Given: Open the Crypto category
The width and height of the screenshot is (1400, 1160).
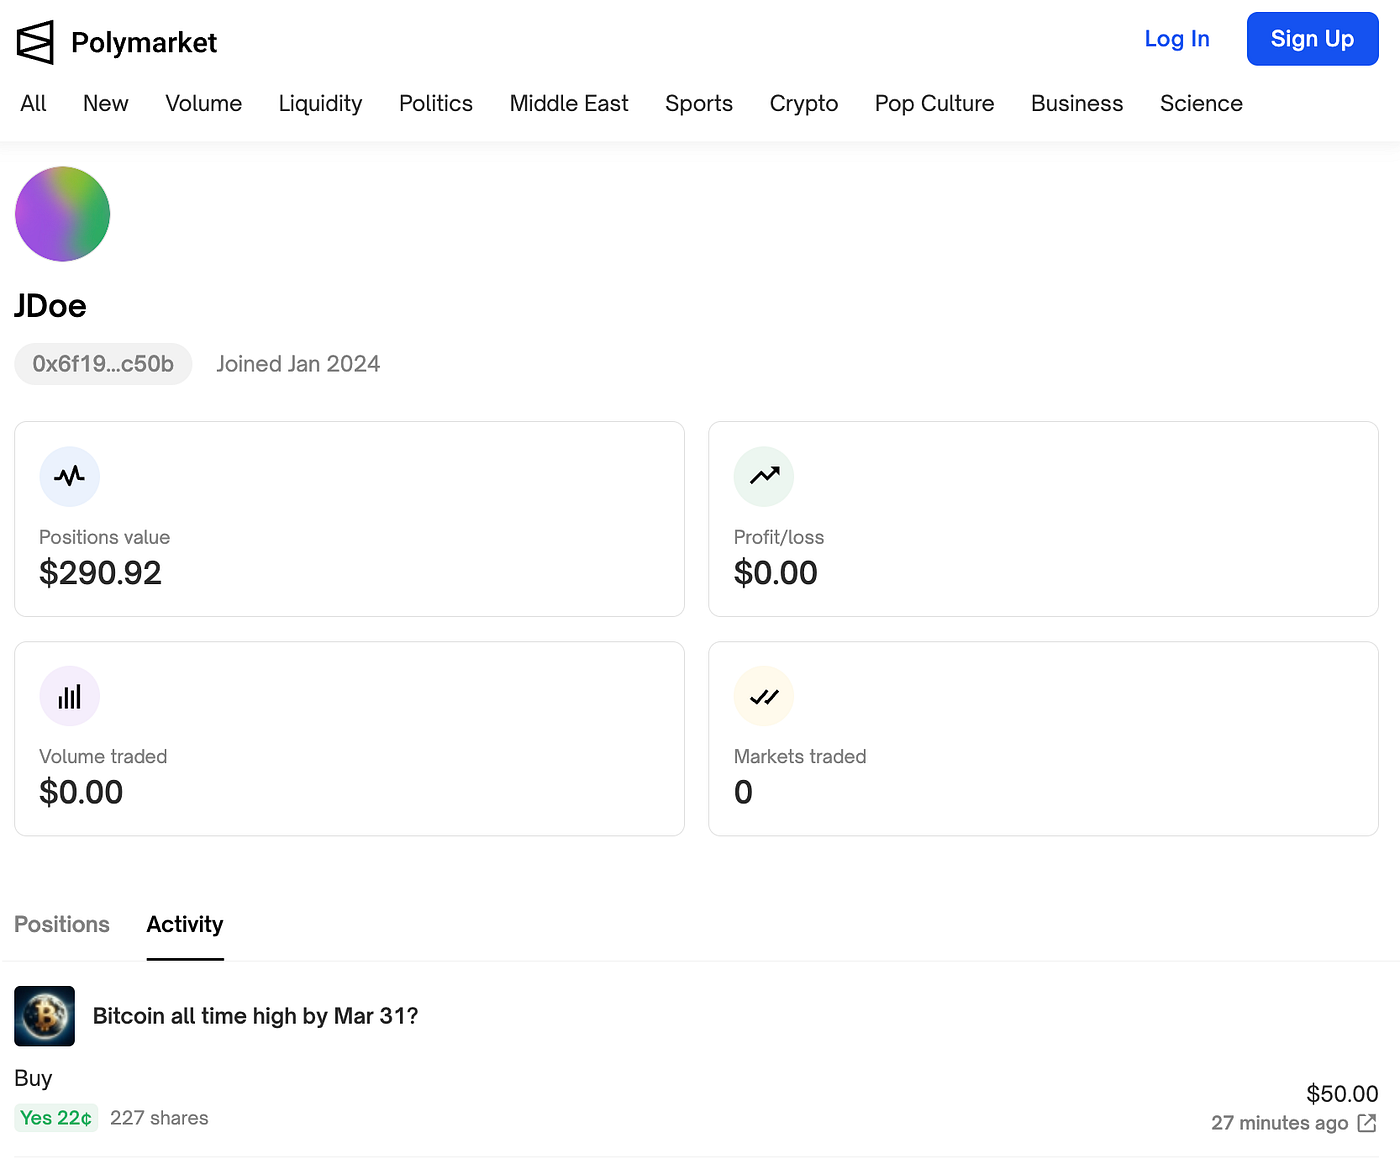Looking at the screenshot, I should pos(804,103).
